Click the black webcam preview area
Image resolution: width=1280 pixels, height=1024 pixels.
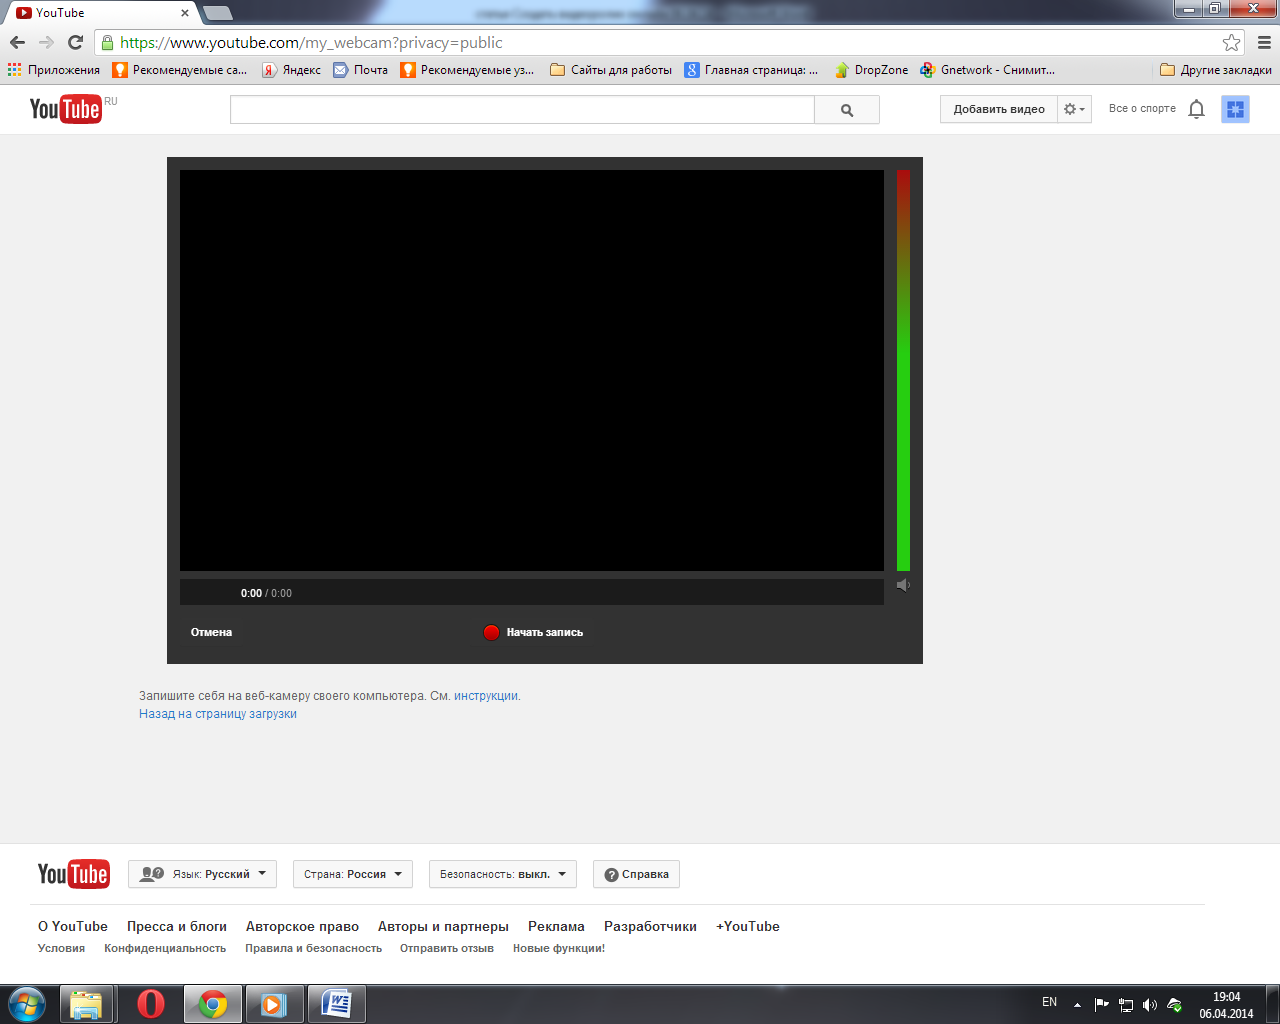tap(532, 370)
